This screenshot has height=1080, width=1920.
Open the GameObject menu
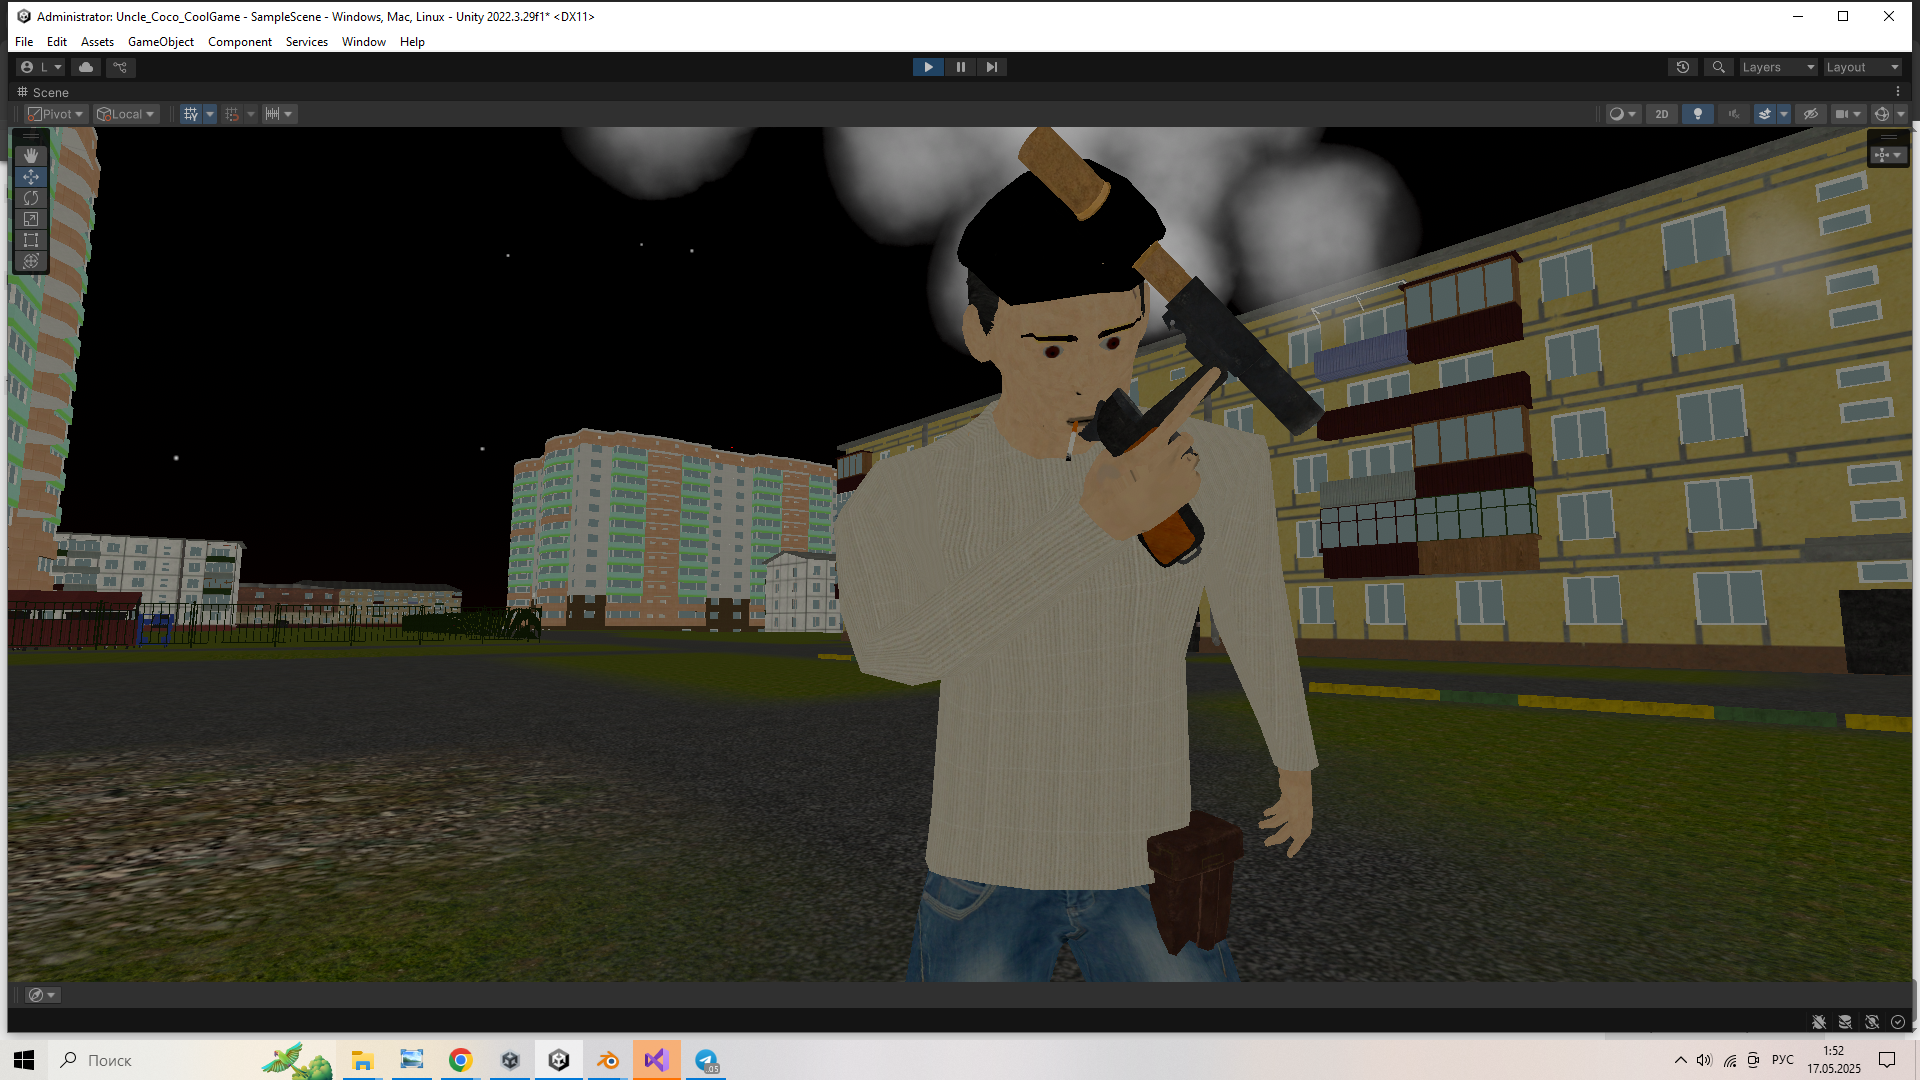(x=160, y=42)
